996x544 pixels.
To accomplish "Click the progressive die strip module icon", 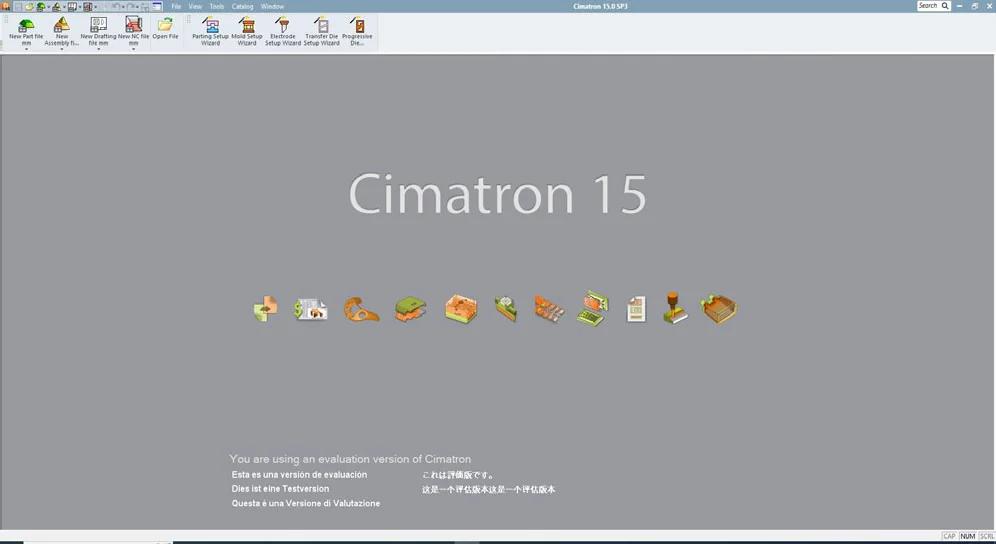I will point(549,309).
